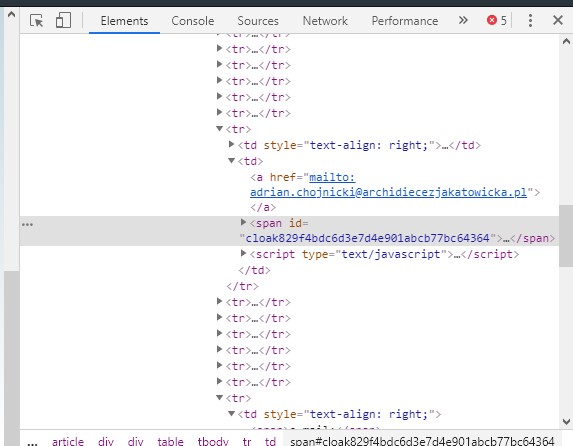Close the DevTools panel
Image resolution: width=573 pixels, height=446 pixels.
tap(558, 20)
